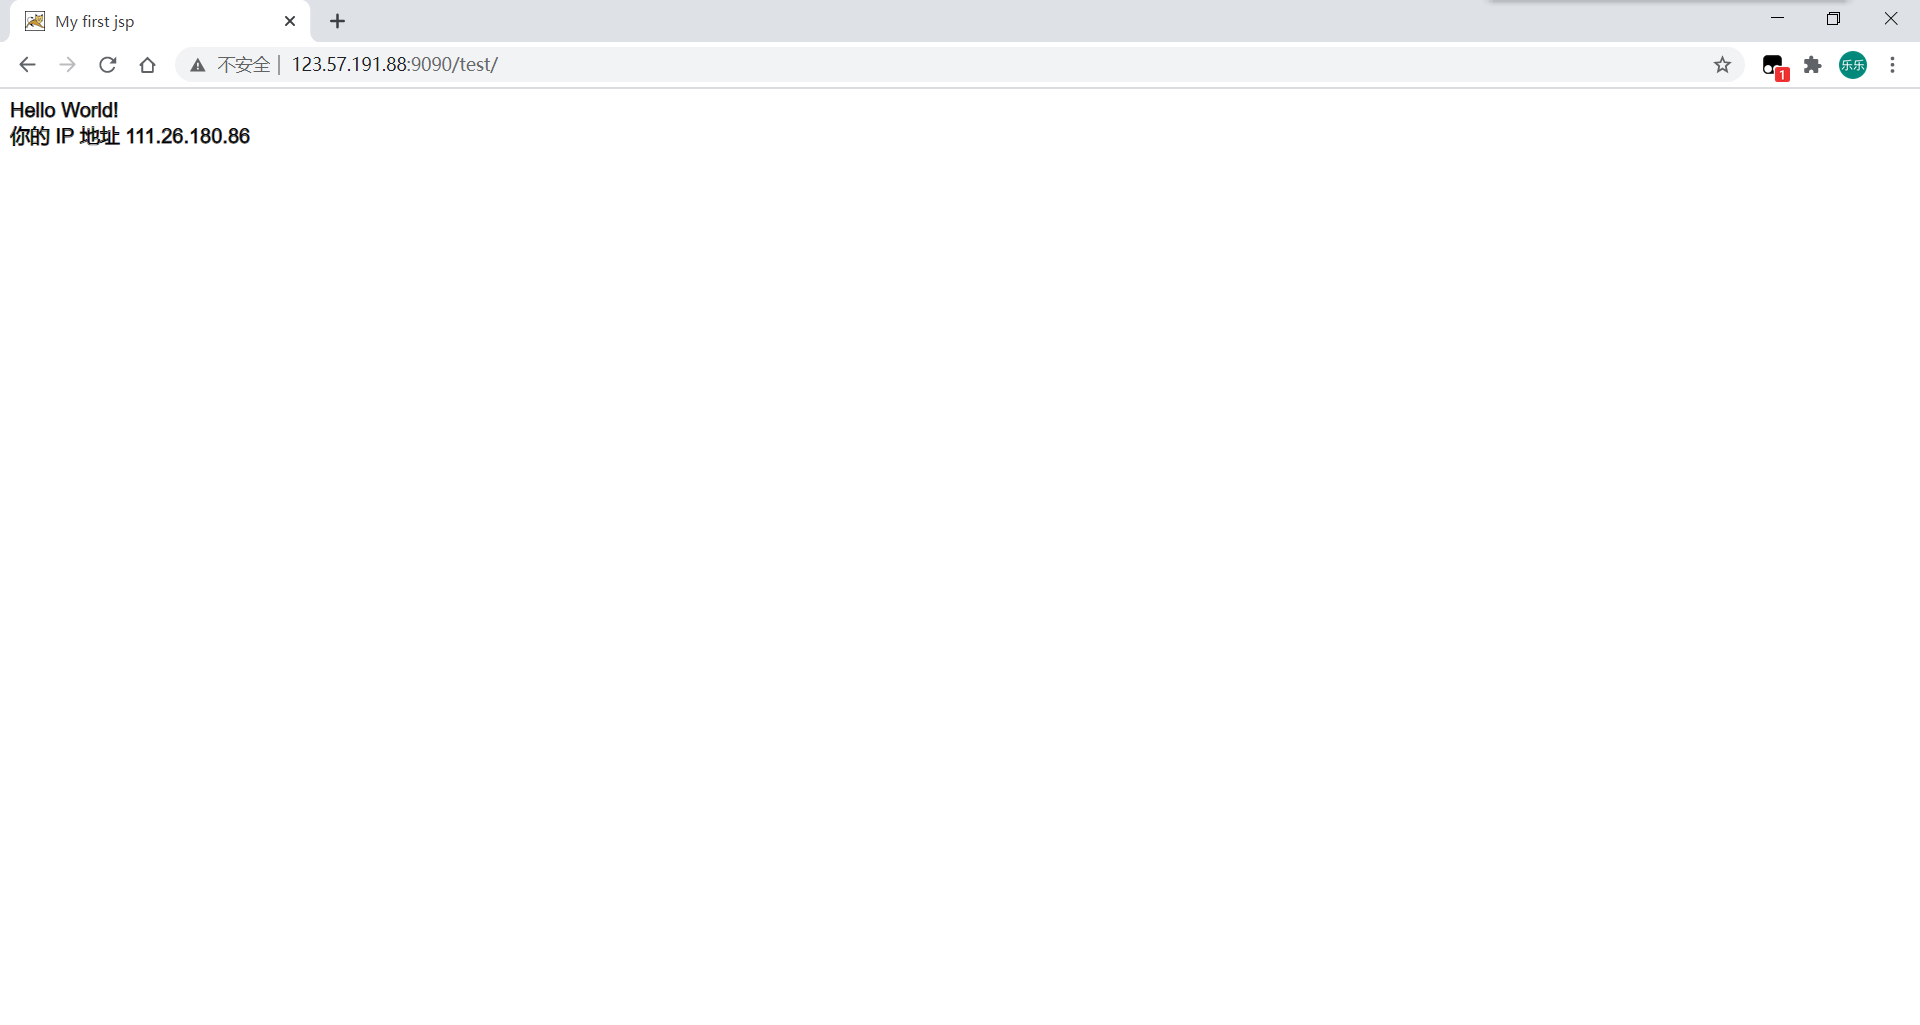Close the 'My first jsp' tab

[x=290, y=20]
